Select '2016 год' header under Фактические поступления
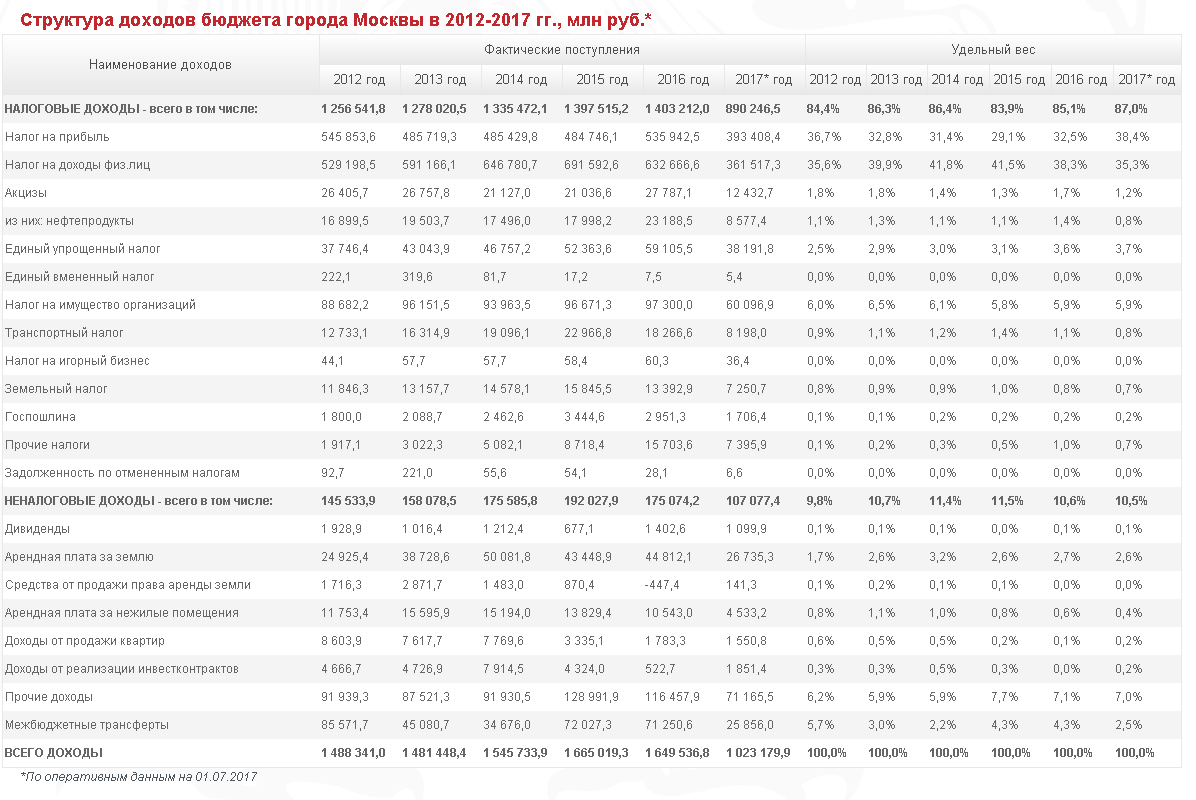The image size is (1196, 800). [x=683, y=79]
